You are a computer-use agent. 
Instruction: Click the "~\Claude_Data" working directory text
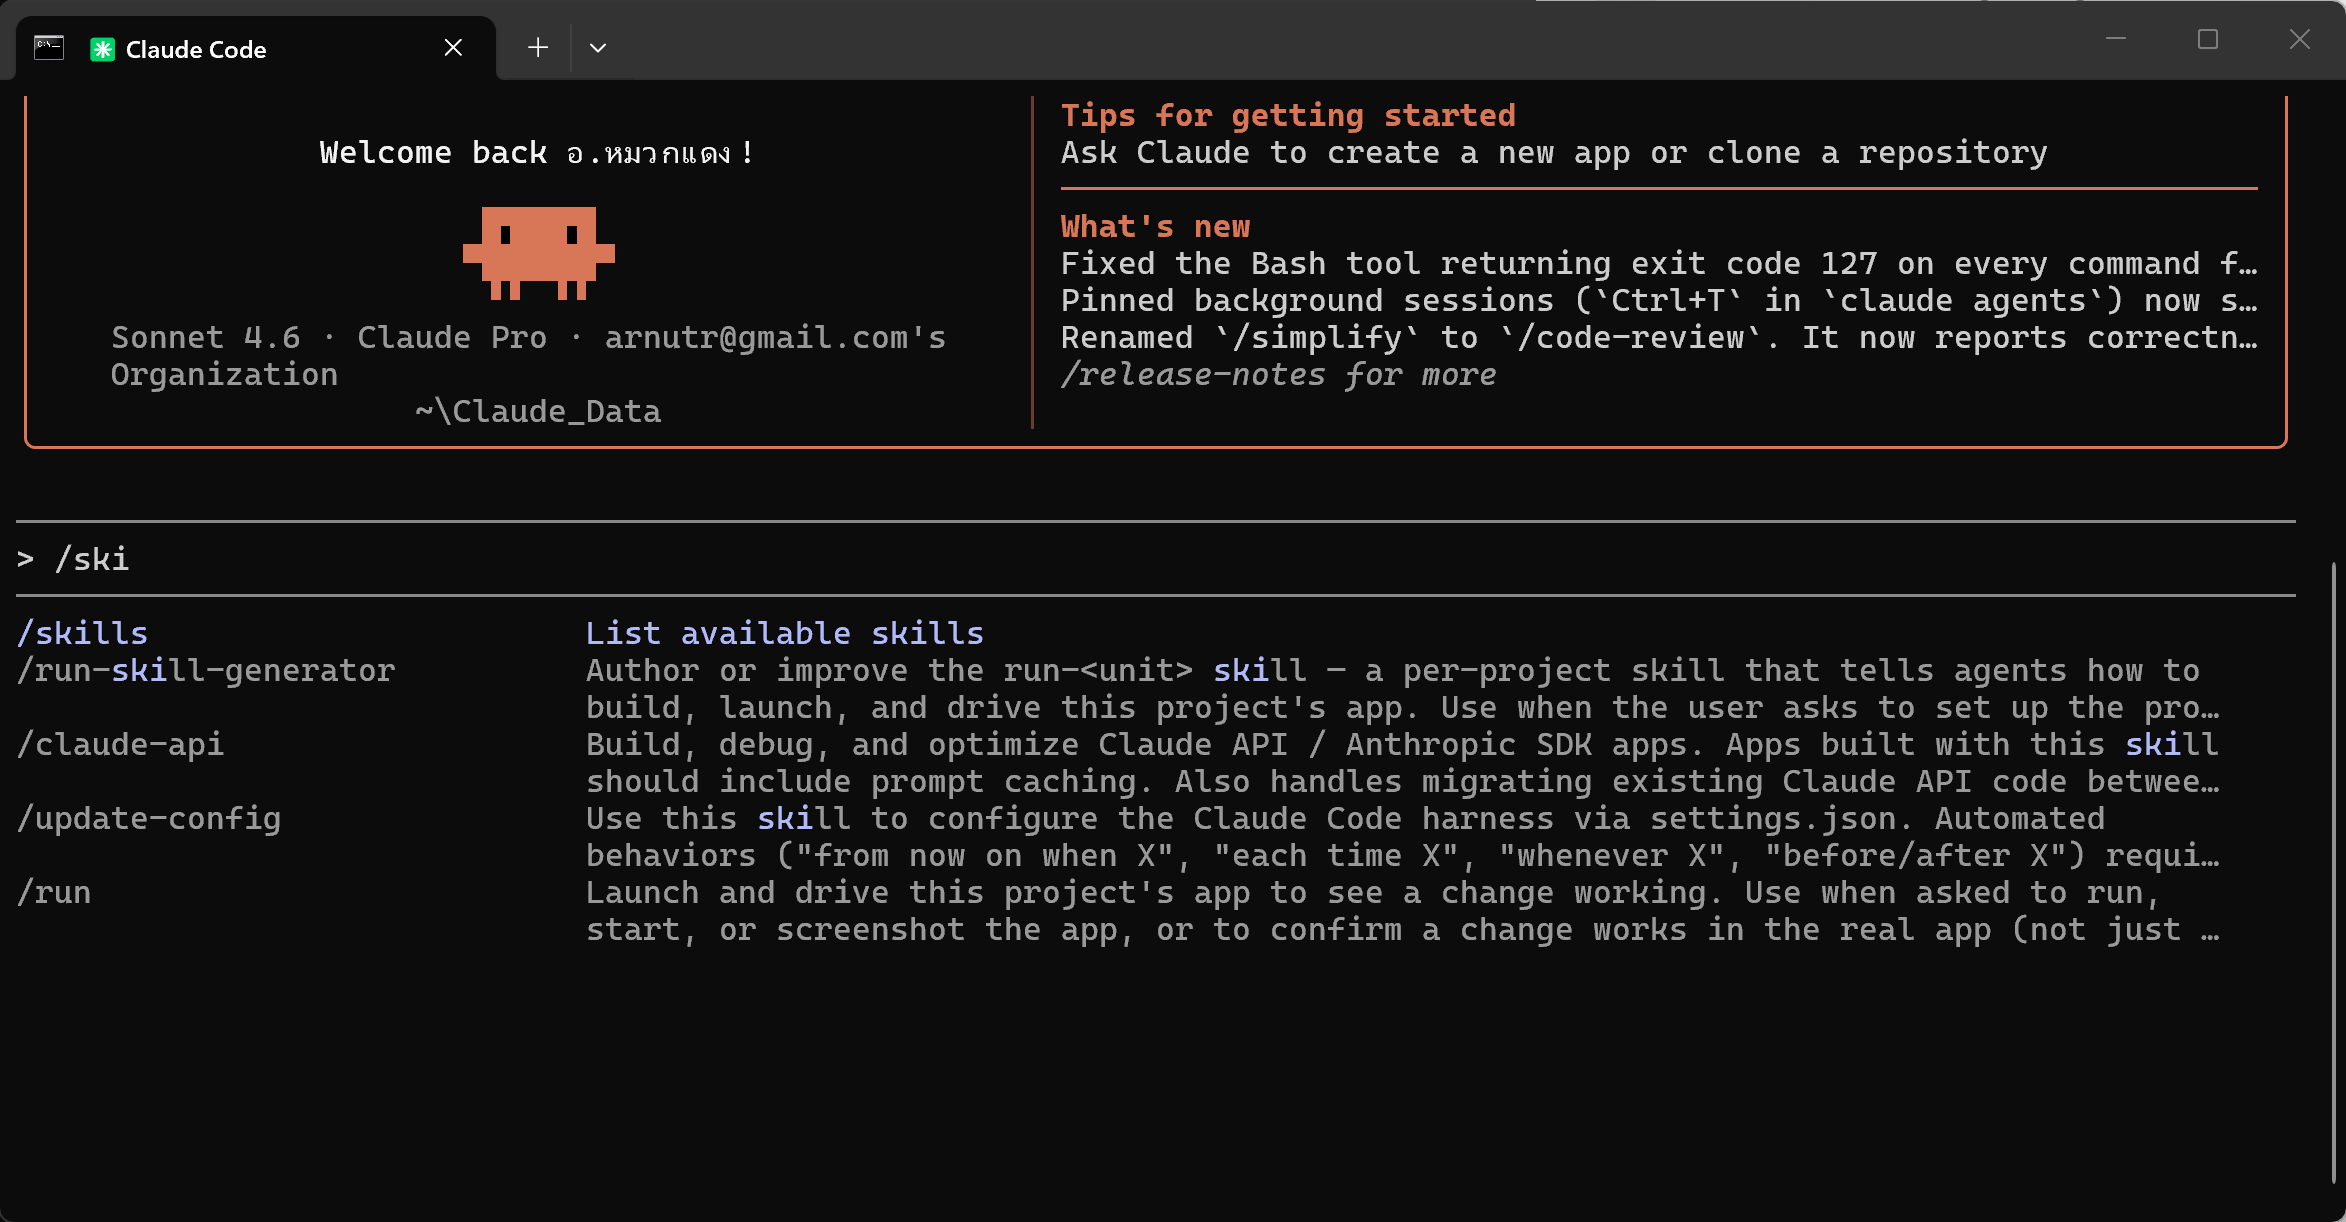click(x=538, y=411)
